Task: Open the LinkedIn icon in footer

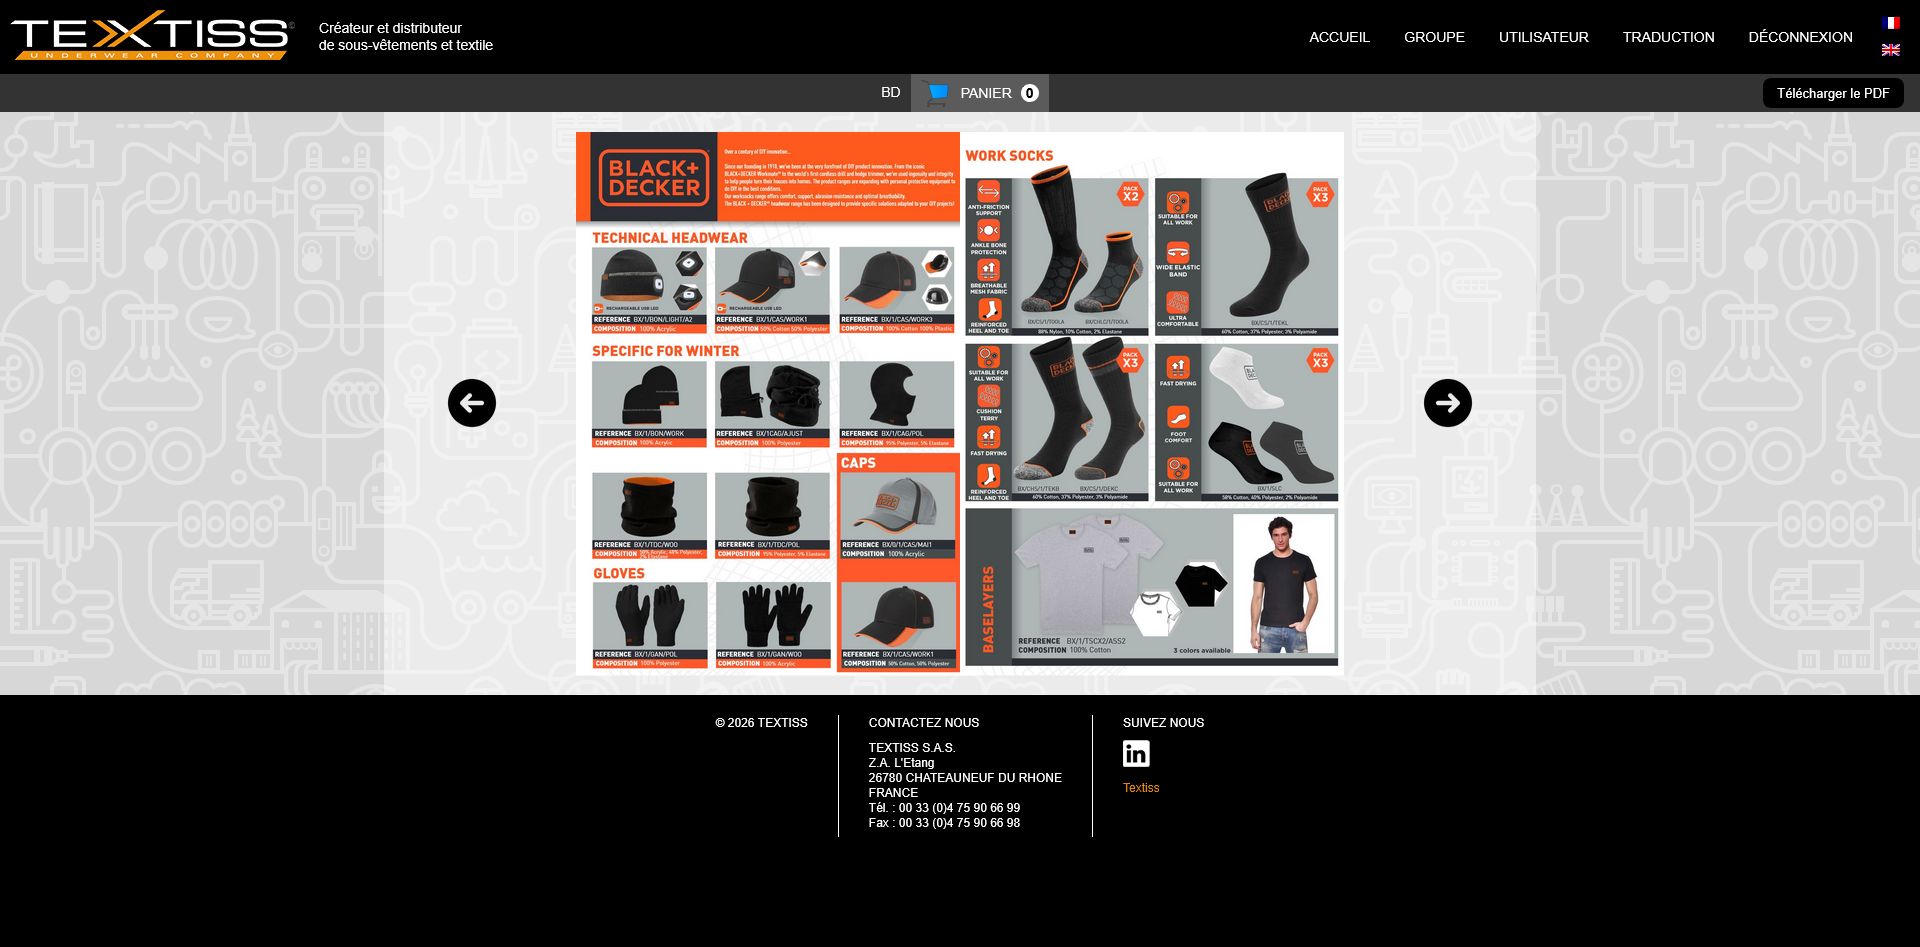Action: [1136, 753]
